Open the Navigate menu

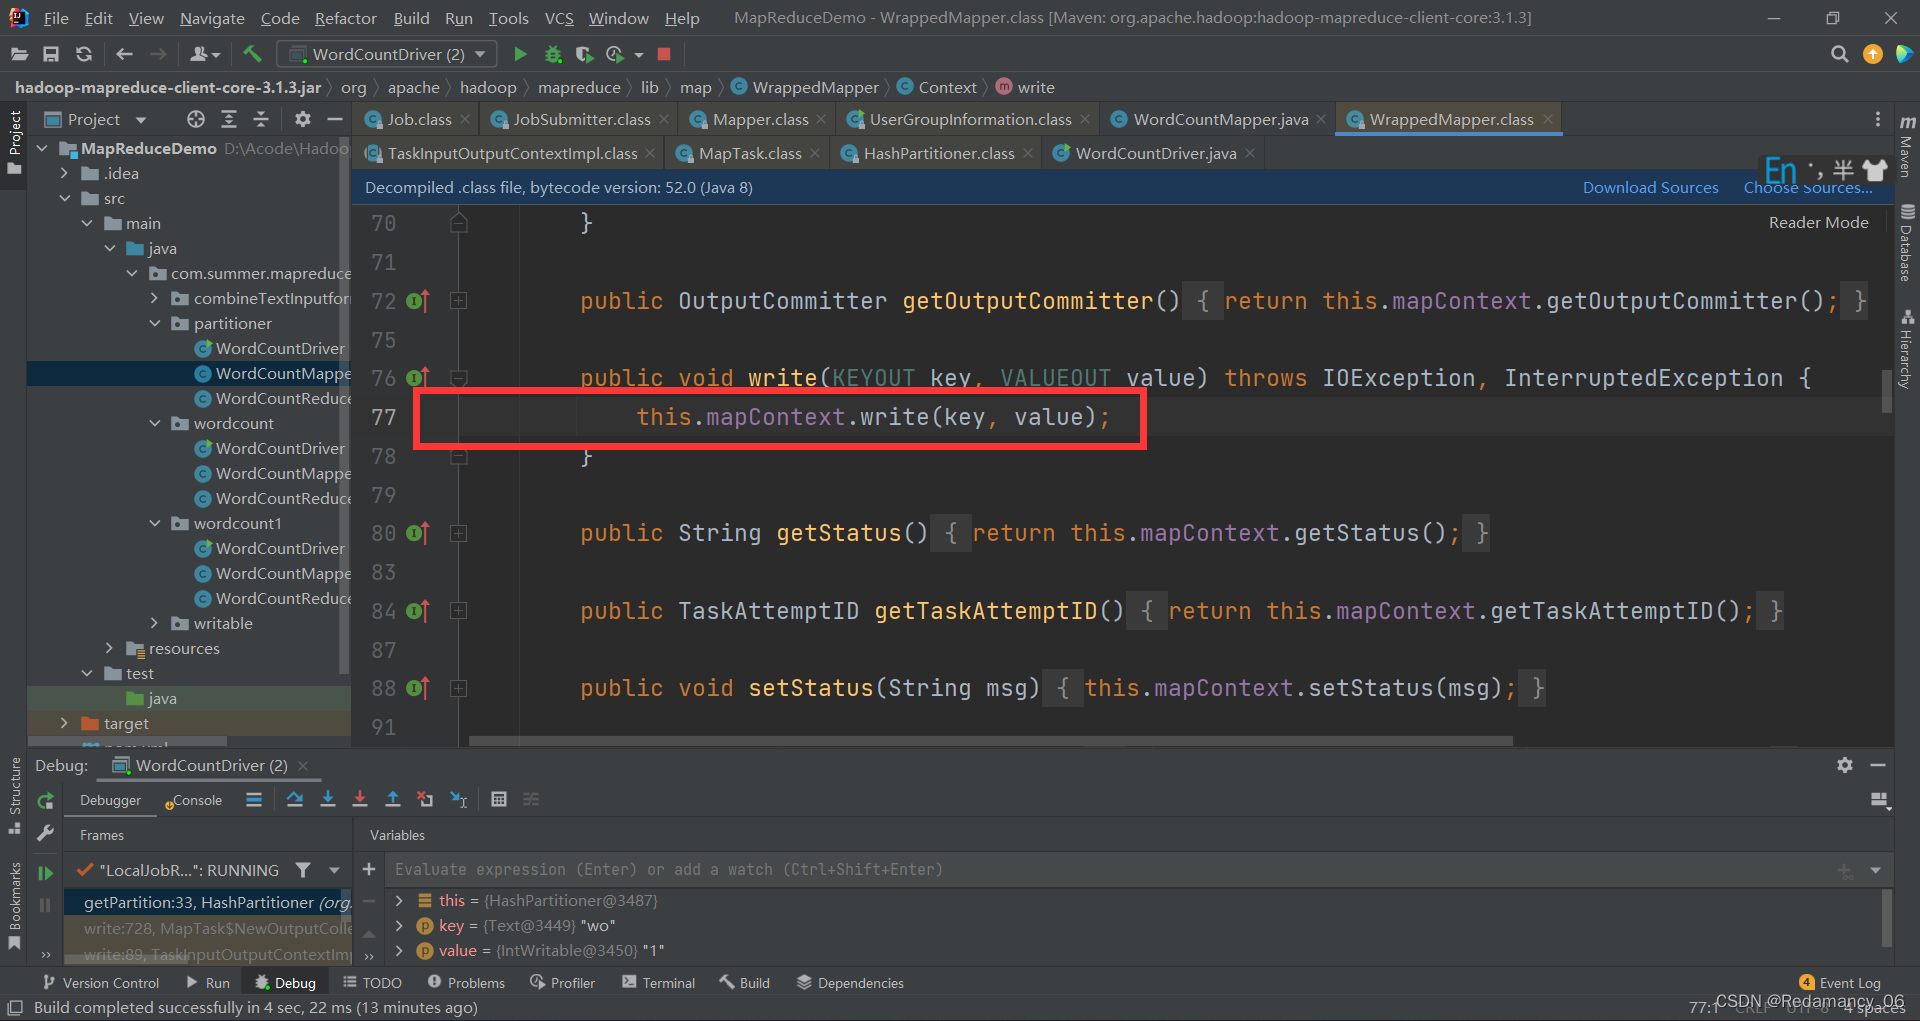[x=212, y=18]
